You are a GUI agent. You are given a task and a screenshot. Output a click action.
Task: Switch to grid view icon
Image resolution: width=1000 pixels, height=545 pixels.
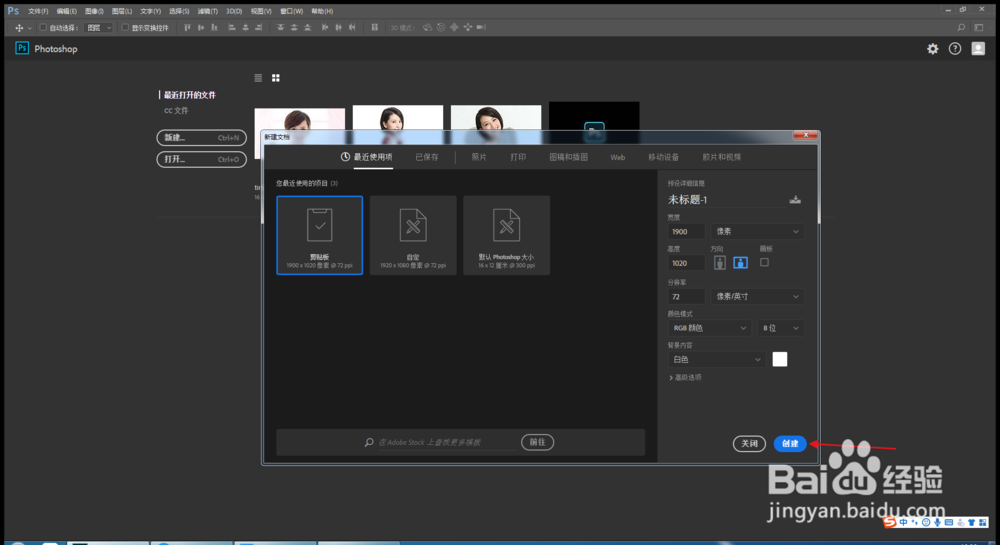click(x=276, y=78)
